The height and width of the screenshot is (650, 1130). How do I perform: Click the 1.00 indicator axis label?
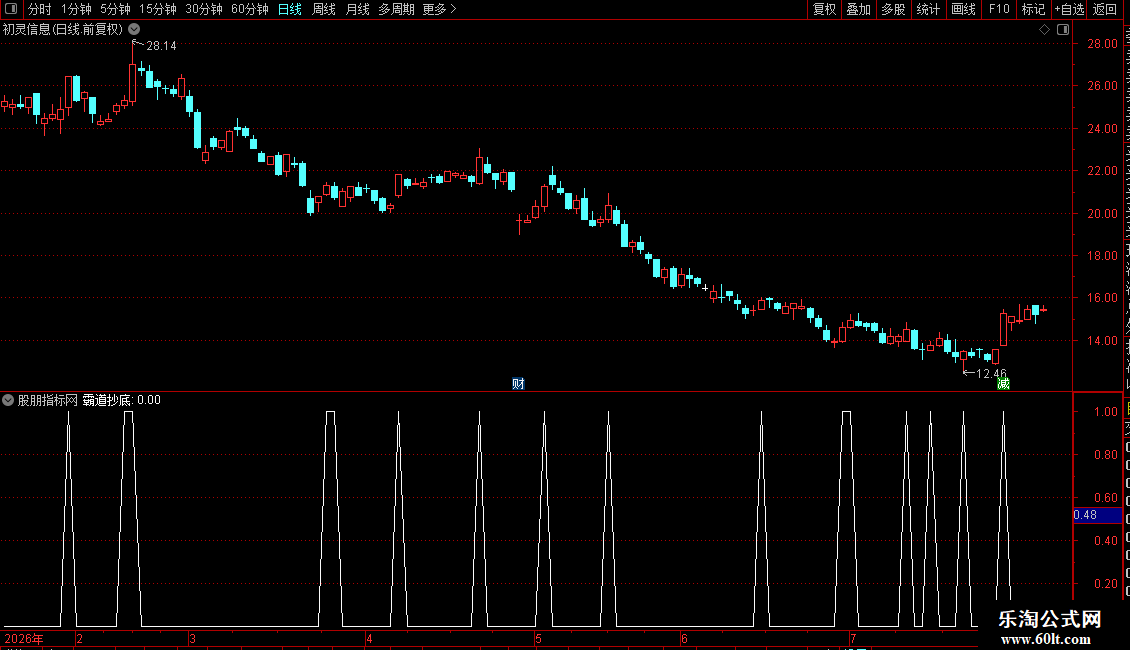pyautogui.click(x=1106, y=411)
